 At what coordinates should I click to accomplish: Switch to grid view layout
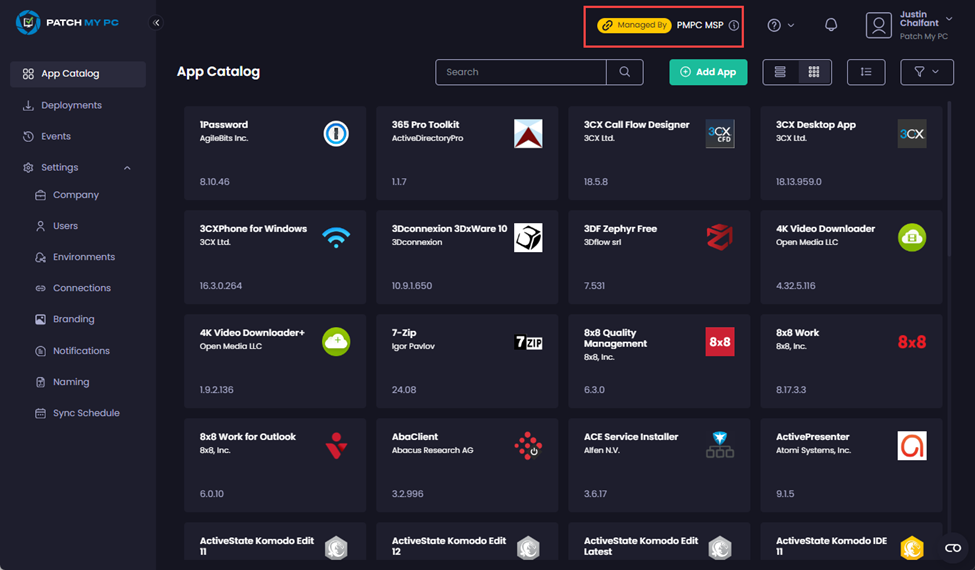[x=814, y=72]
